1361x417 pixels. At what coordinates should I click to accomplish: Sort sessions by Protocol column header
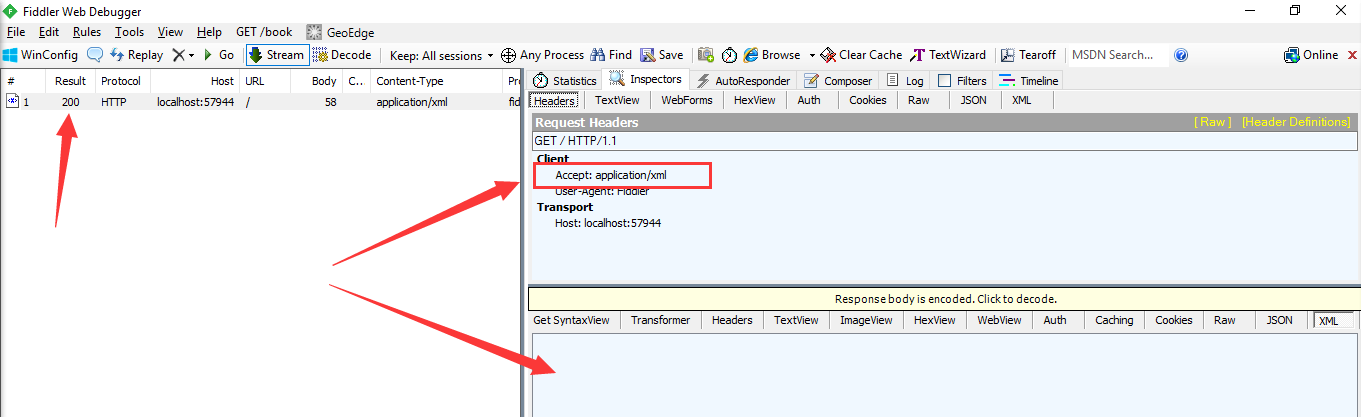pos(122,81)
